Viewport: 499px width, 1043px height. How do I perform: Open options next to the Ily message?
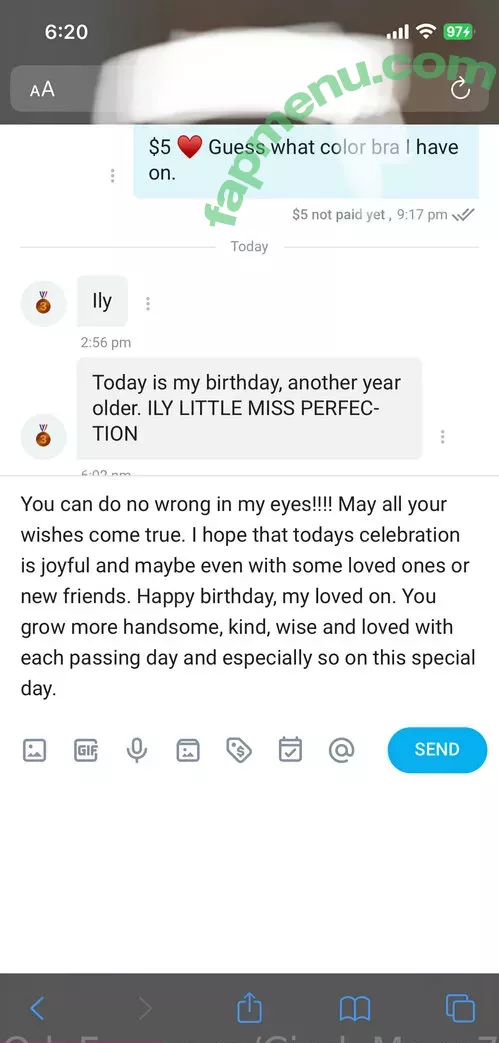click(x=148, y=304)
